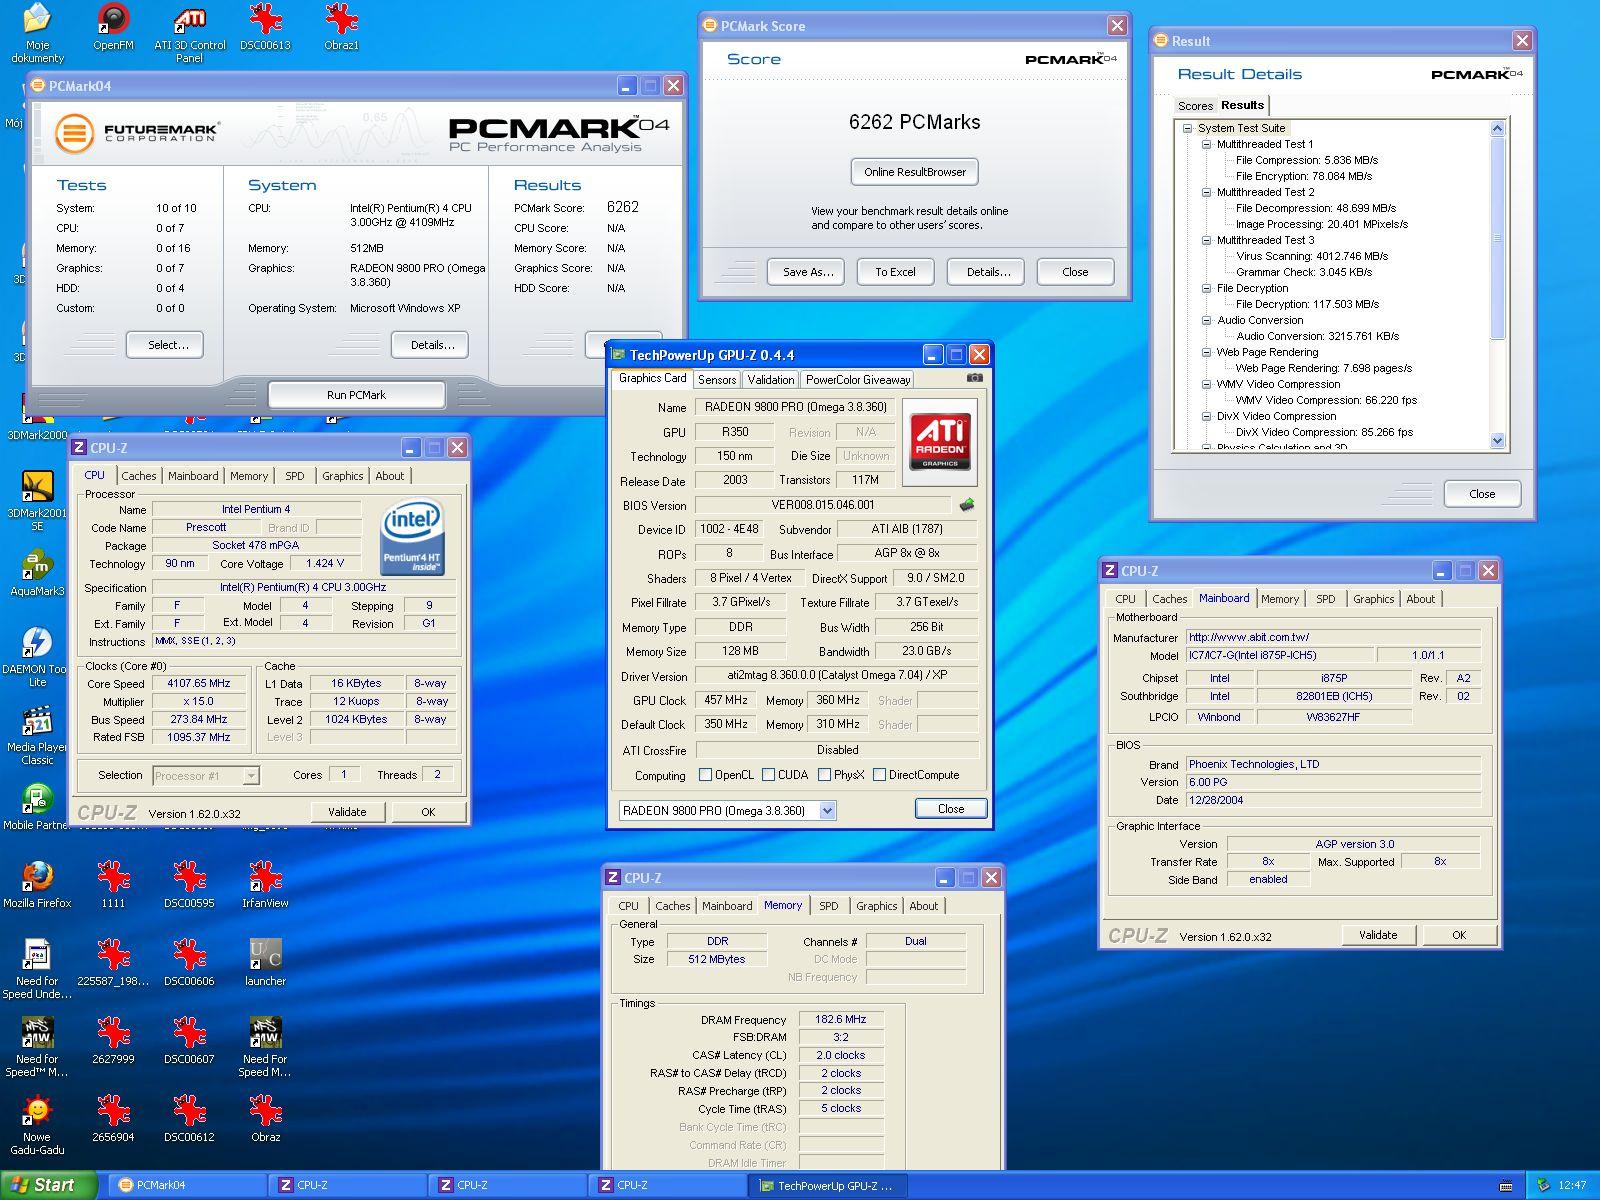Click Close button in Result window
Image resolution: width=1600 pixels, height=1200 pixels.
click(1482, 494)
